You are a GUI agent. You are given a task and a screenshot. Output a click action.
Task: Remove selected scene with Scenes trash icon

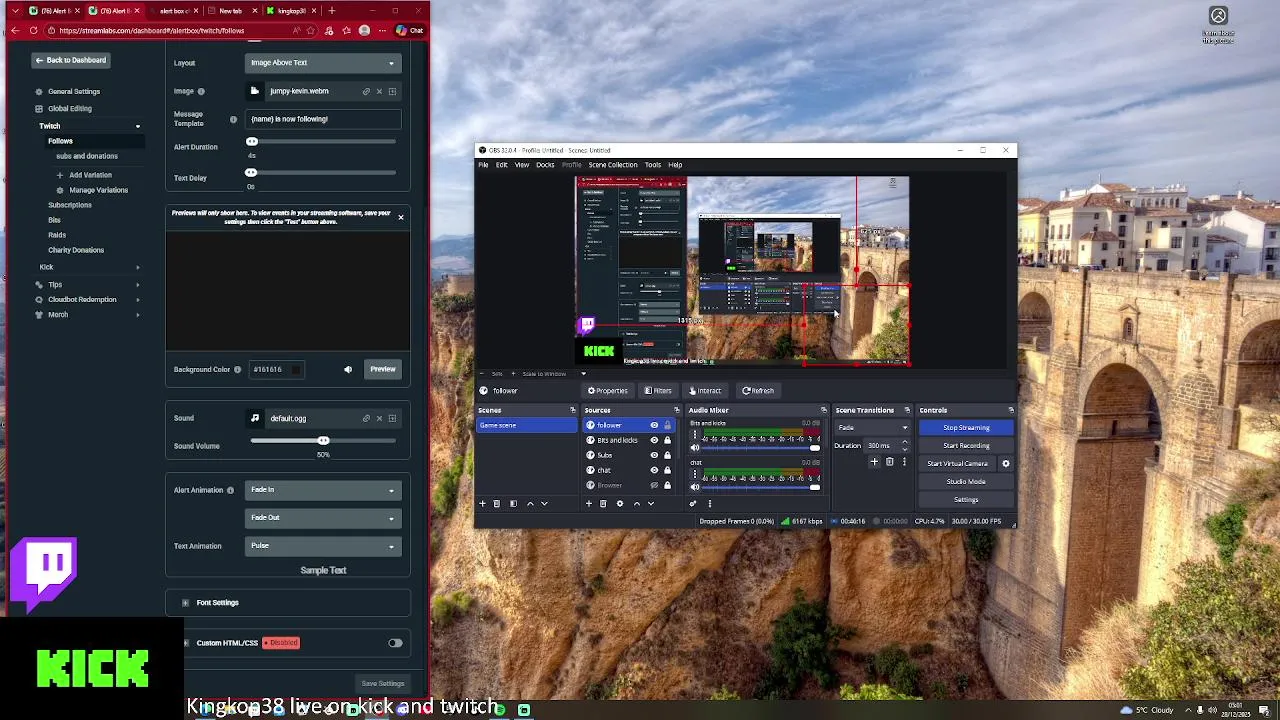click(x=497, y=504)
